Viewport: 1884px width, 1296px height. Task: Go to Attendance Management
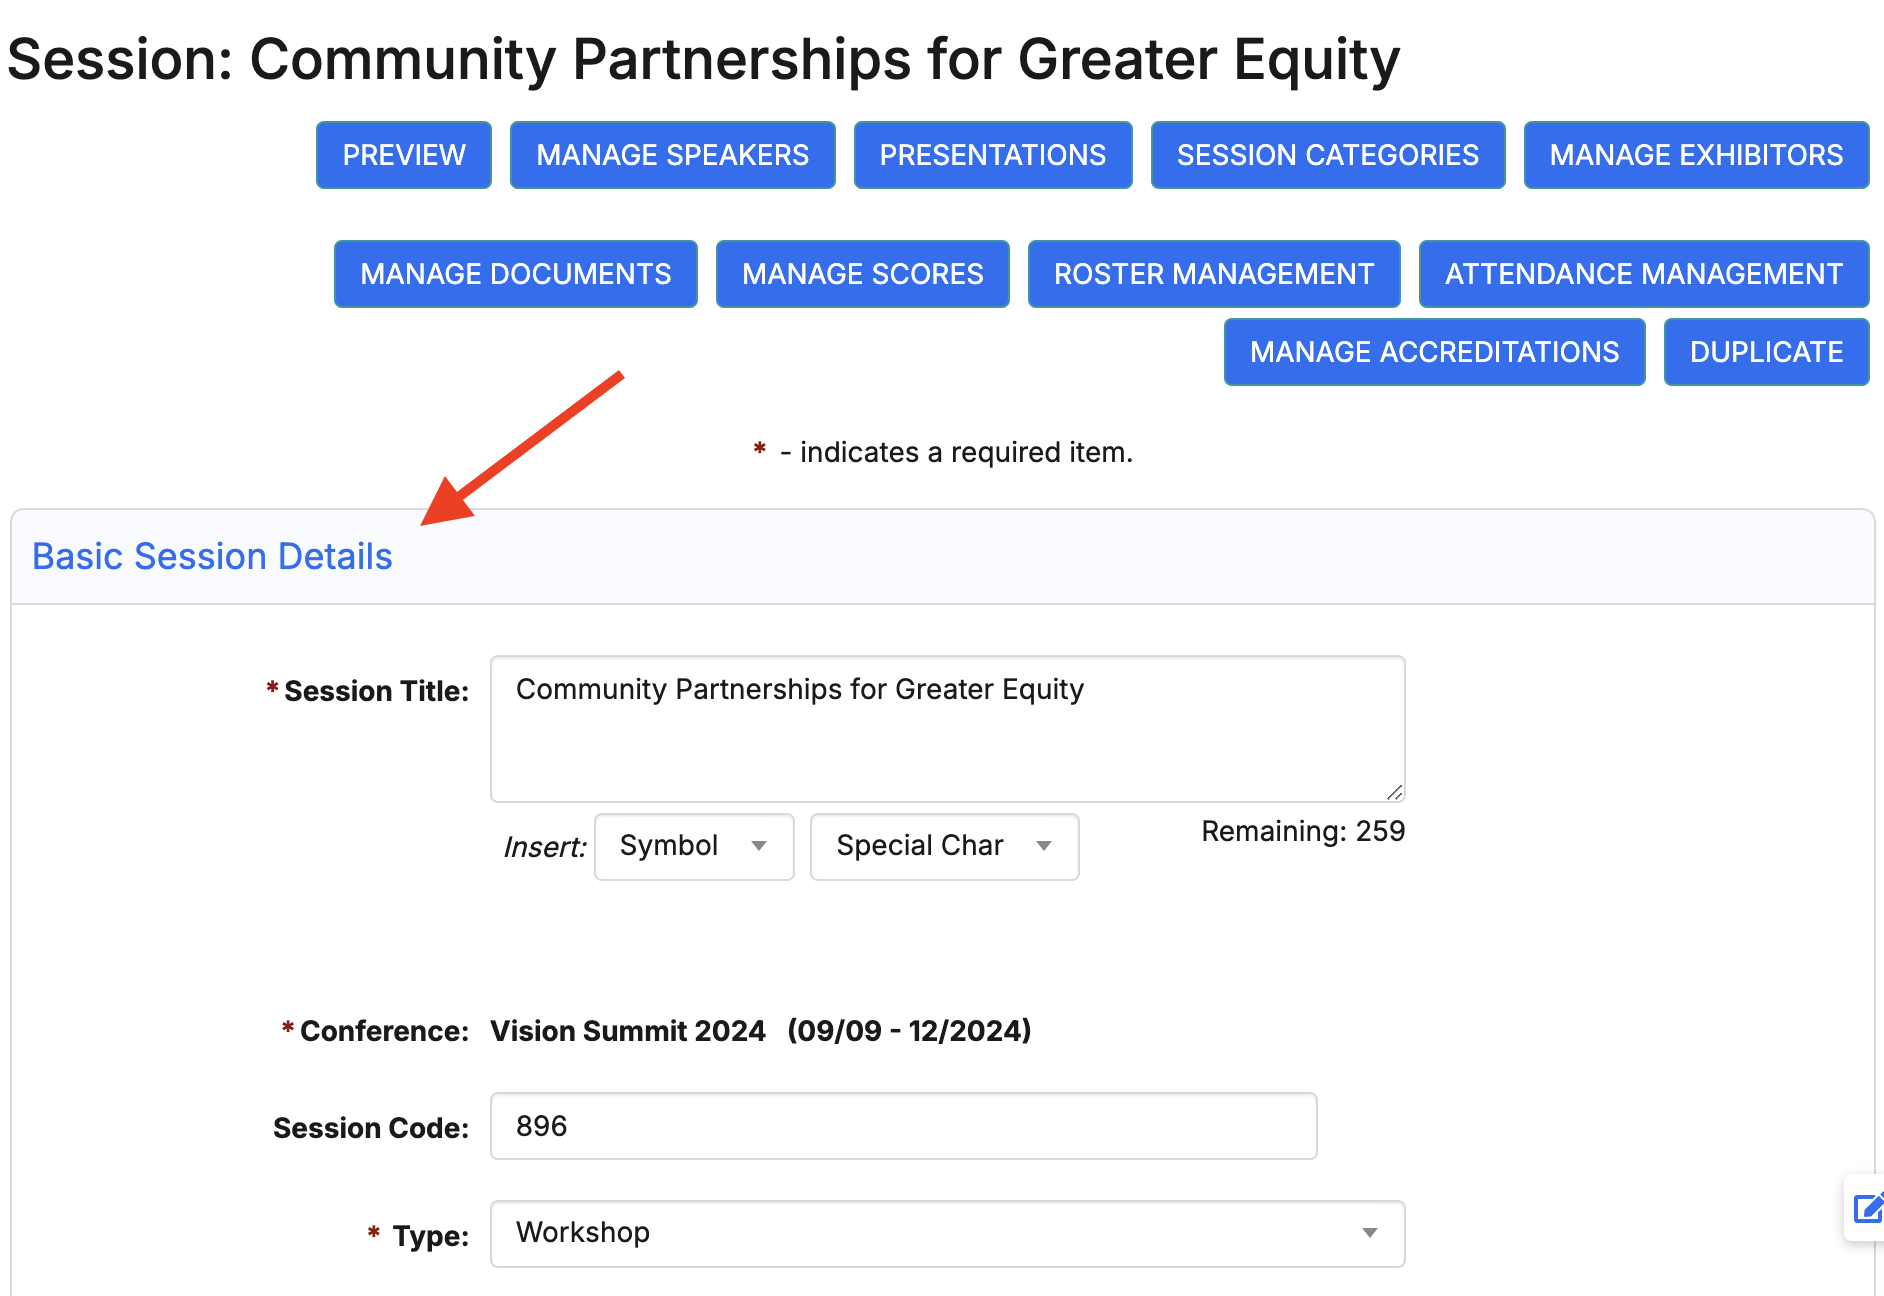pos(1643,274)
